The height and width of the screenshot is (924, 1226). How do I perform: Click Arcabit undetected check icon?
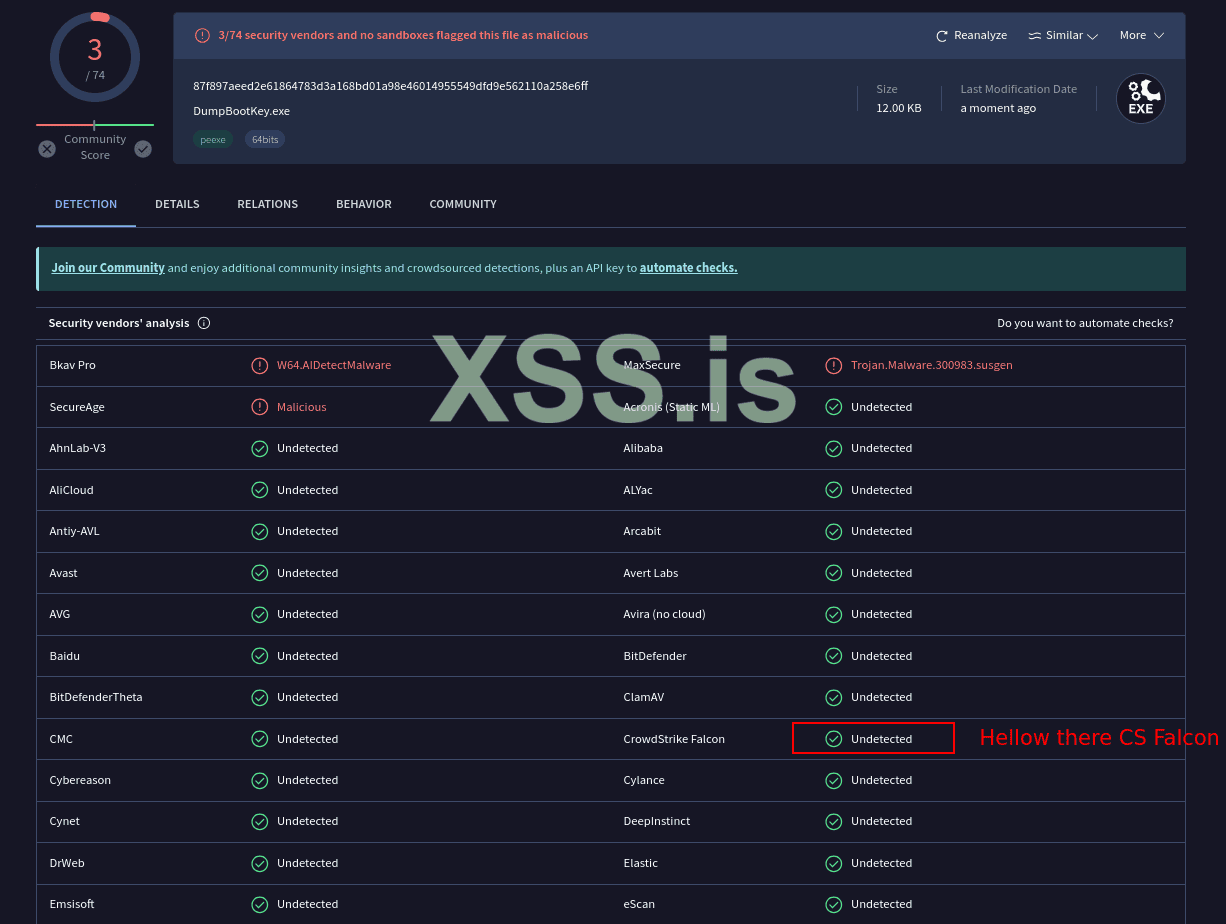[834, 531]
